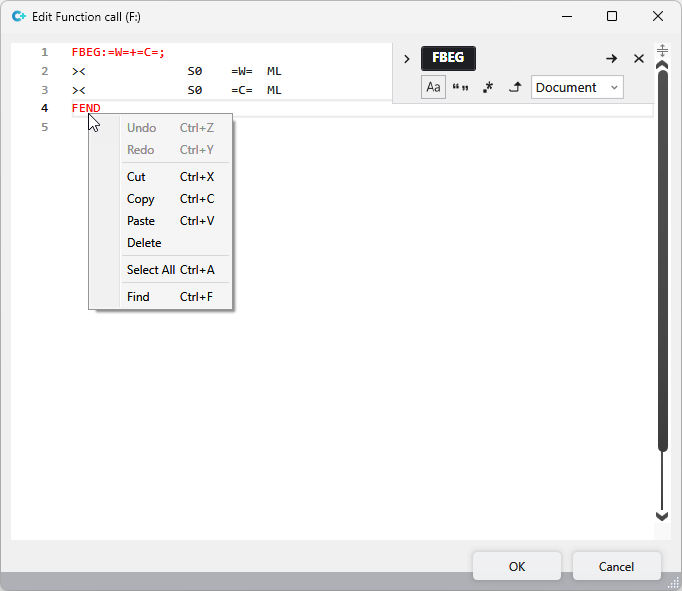This screenshot has height=591, width=682.
Task: Toggle regular expression search mode
Action: 487,88
